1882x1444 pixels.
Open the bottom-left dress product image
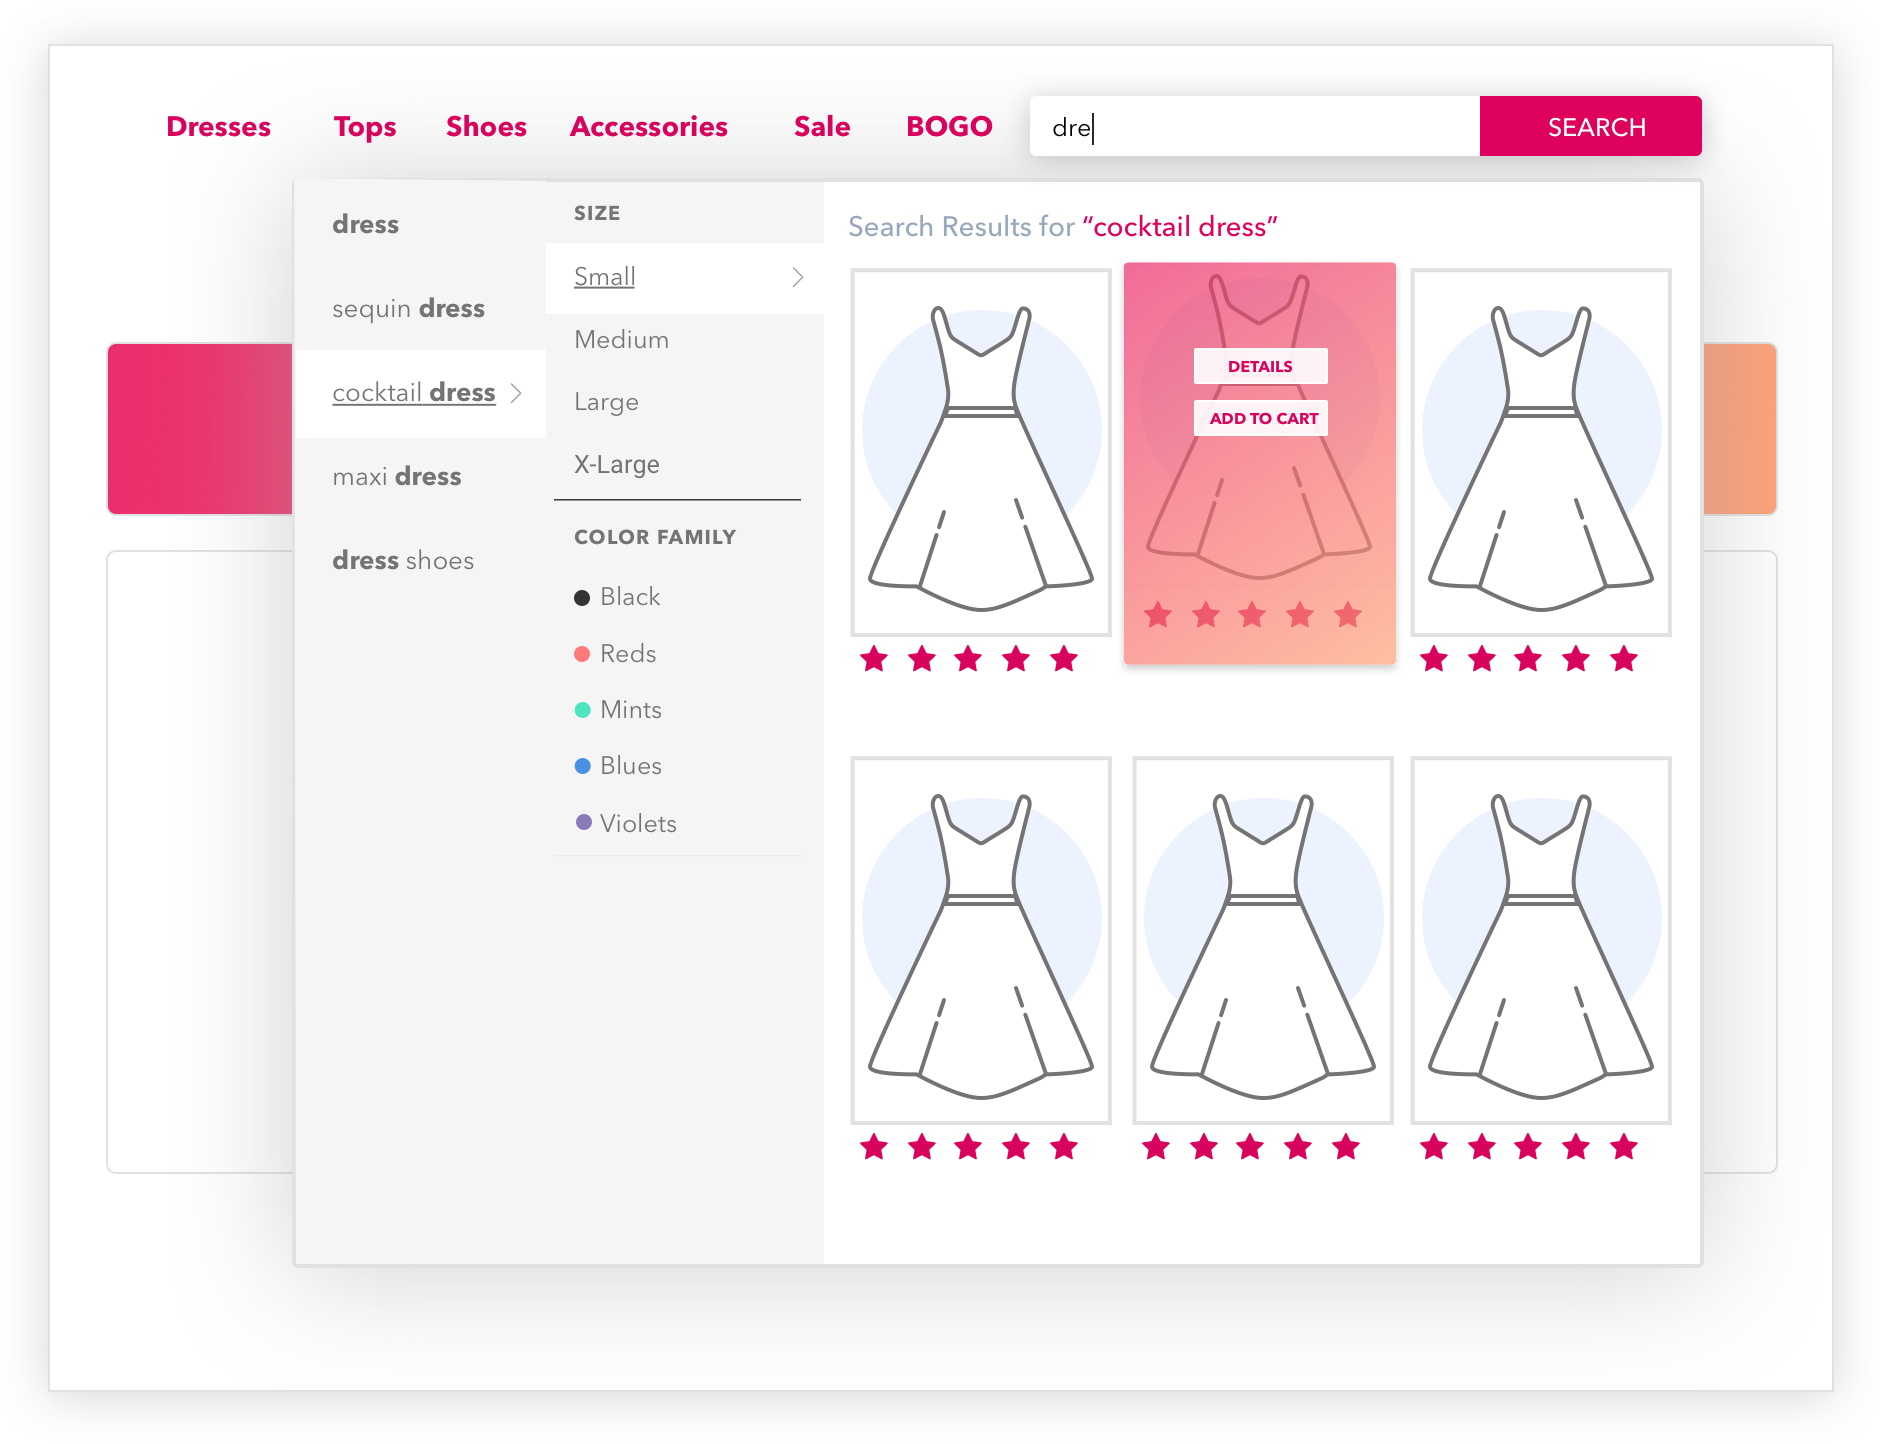click(981, 940)
